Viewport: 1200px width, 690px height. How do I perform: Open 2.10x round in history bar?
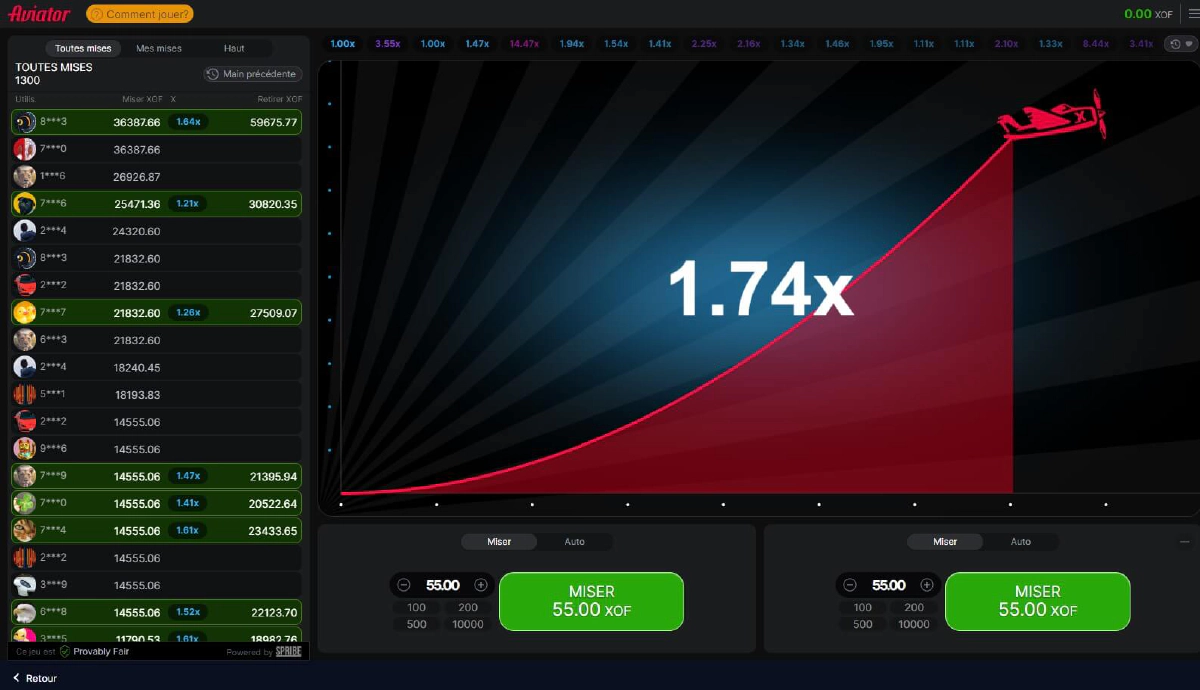point(1006,44)
